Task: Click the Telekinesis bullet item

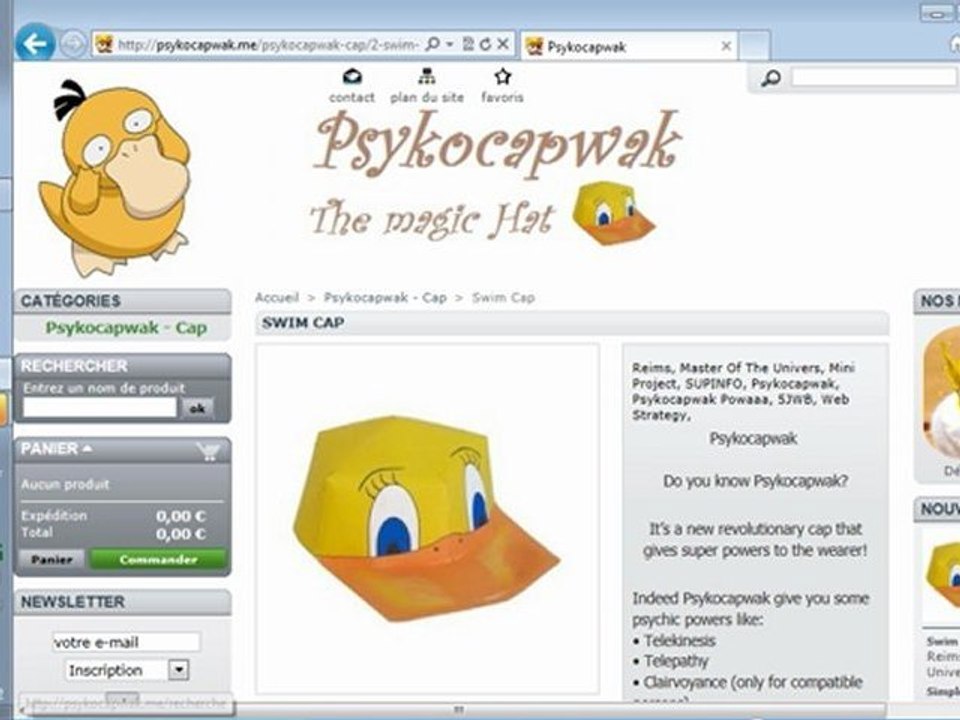Action: pos(680,640)
